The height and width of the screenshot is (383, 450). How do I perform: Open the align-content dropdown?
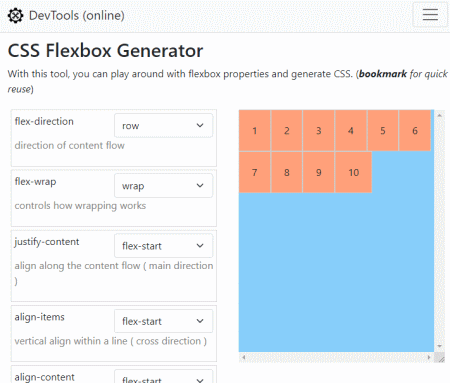pyautogui.click(x=163, y=377)
